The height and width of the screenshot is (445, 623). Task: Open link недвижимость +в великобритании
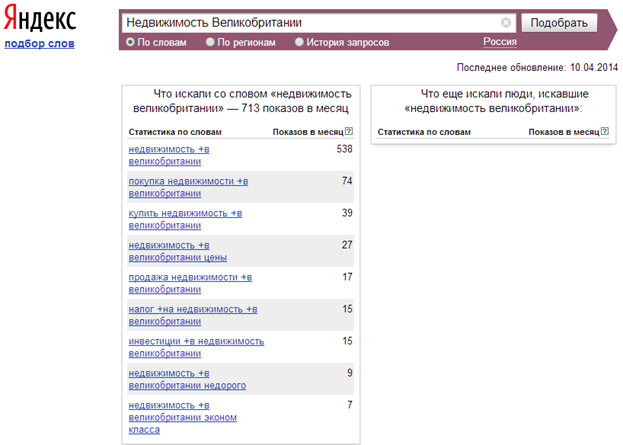coord(169,155)
